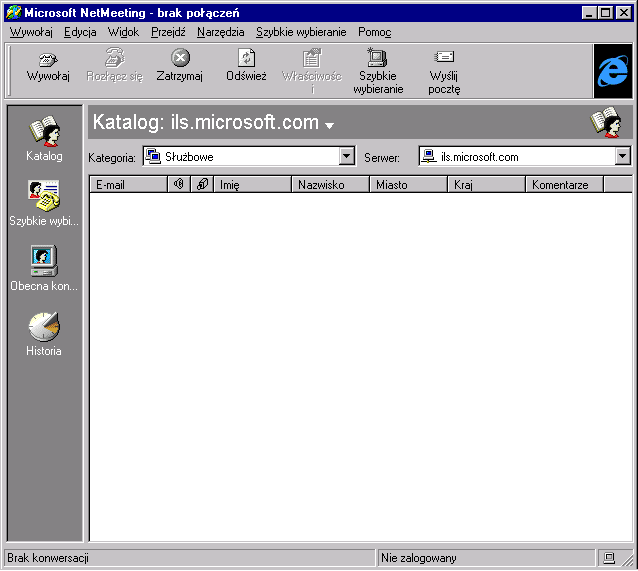Viewport: 638px width, 571px height.
Task: Click the status bar computer icon
Action: tap(609, 558)
